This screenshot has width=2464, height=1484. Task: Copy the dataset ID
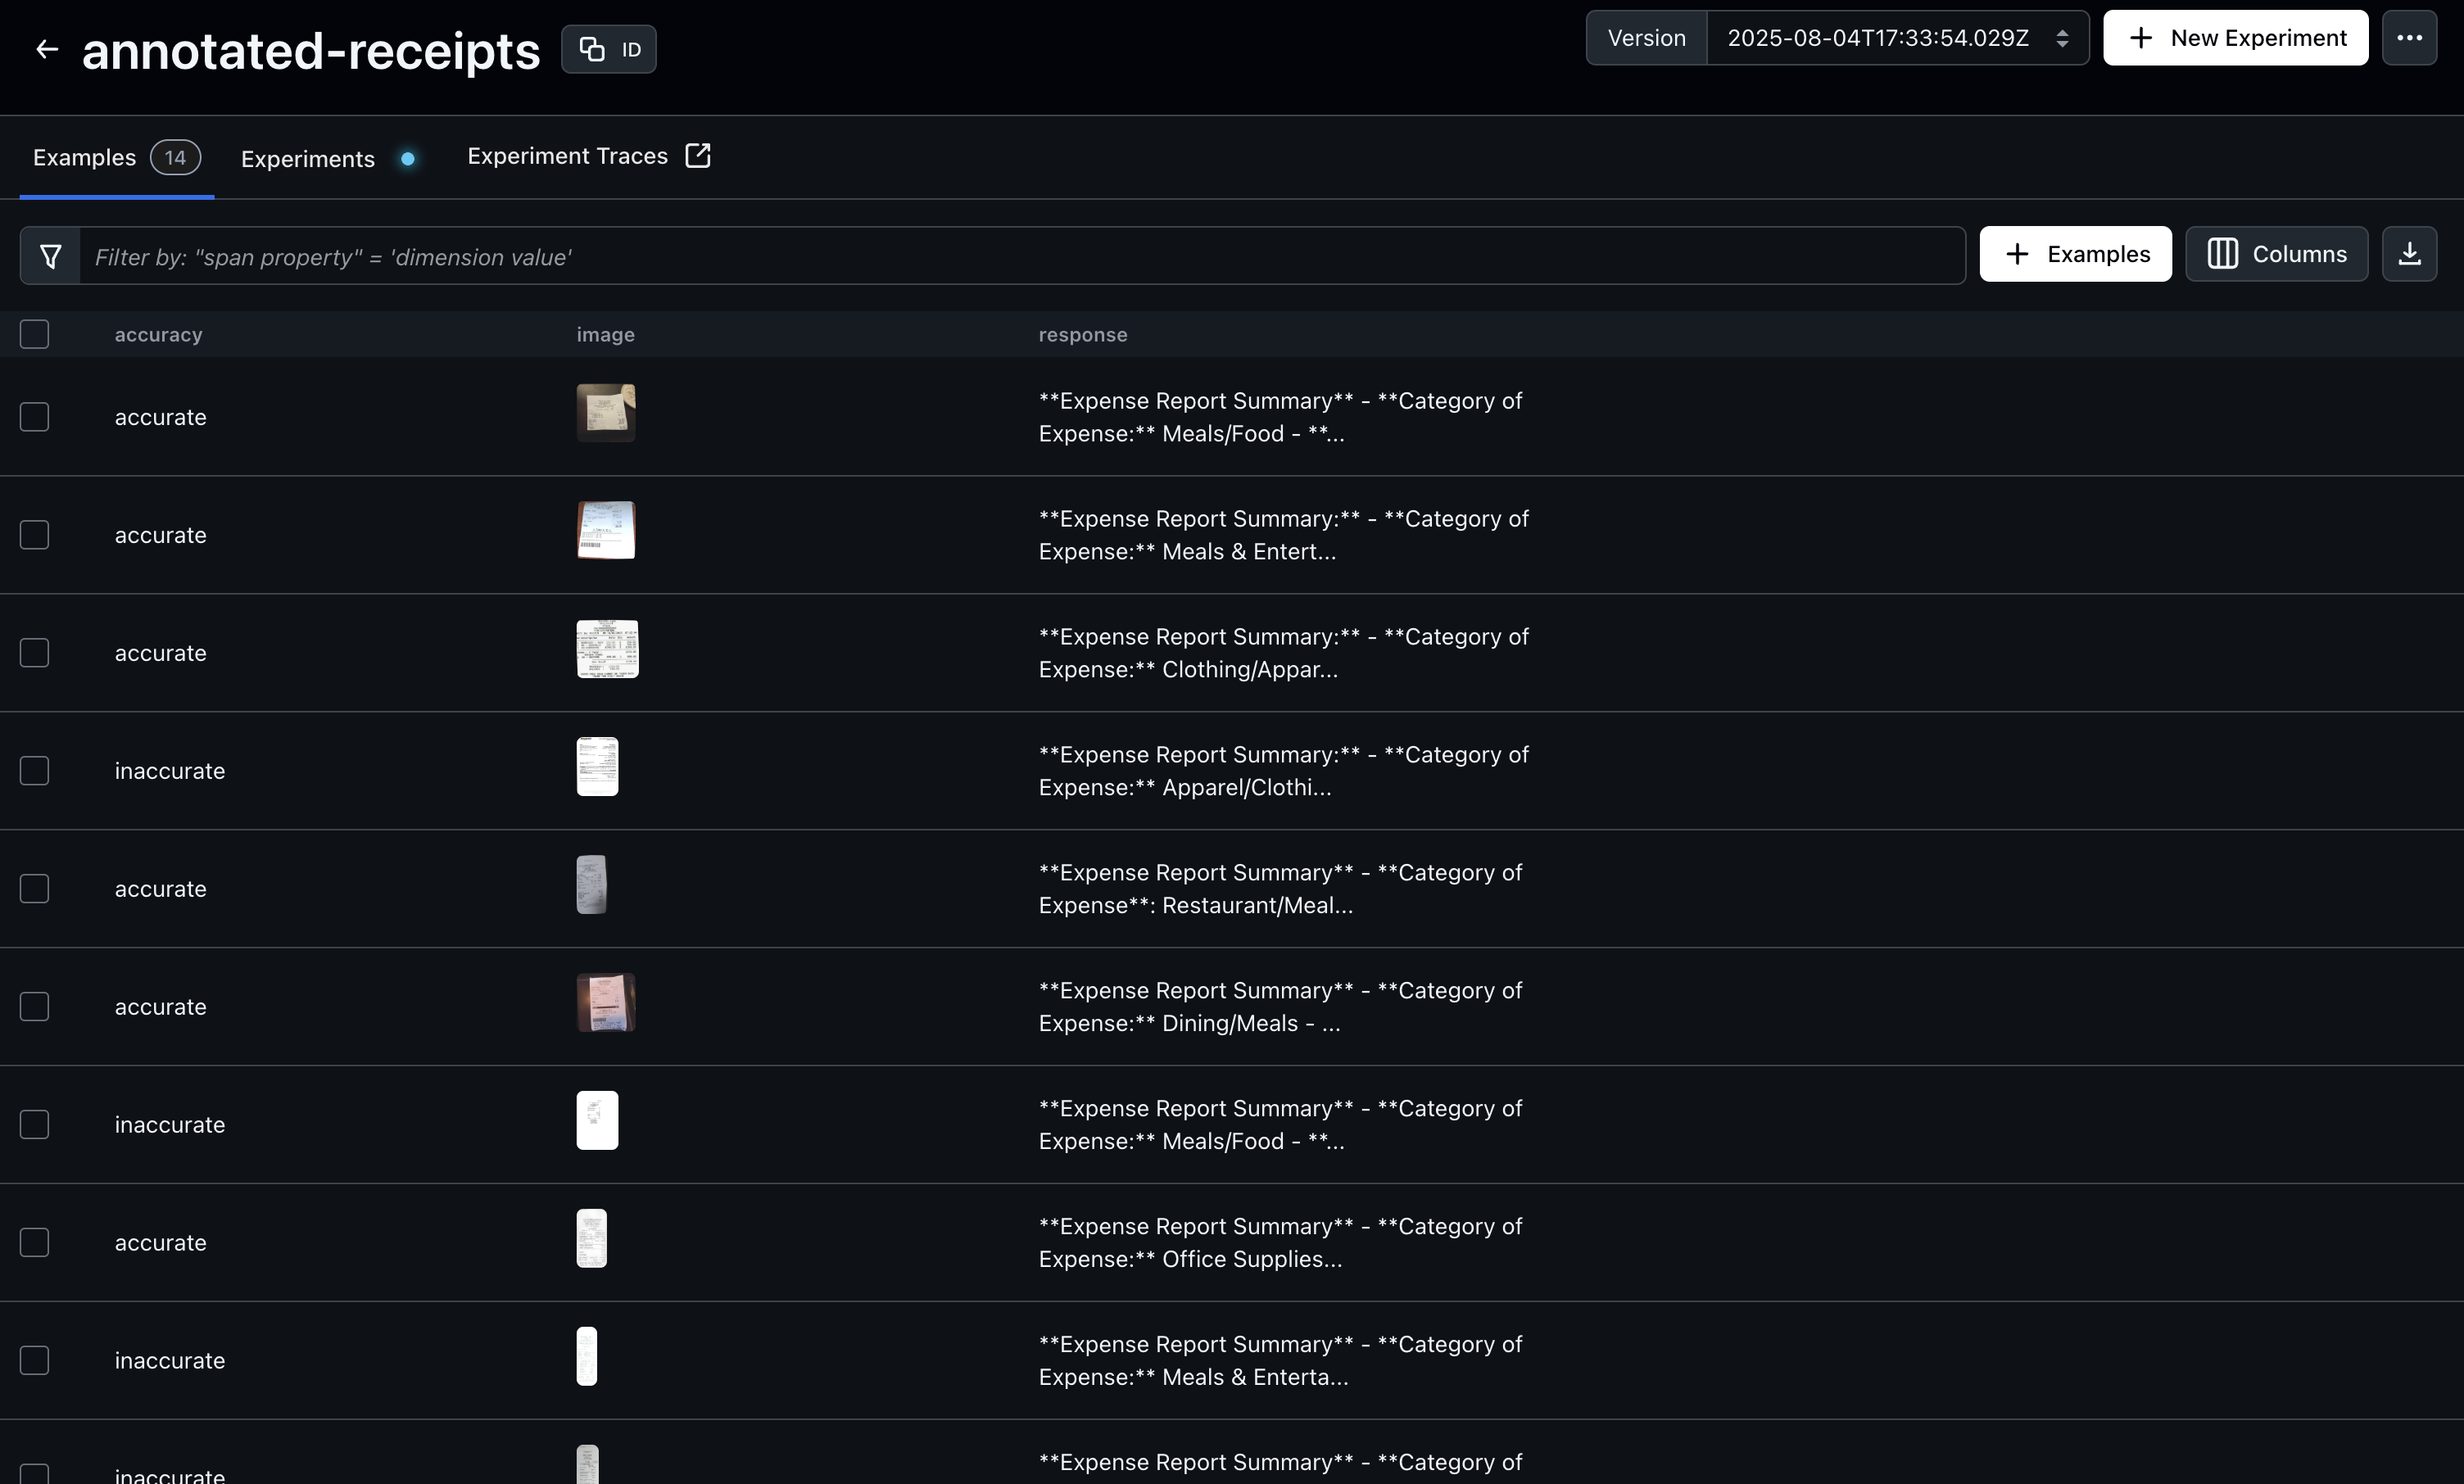click(608, 50)
